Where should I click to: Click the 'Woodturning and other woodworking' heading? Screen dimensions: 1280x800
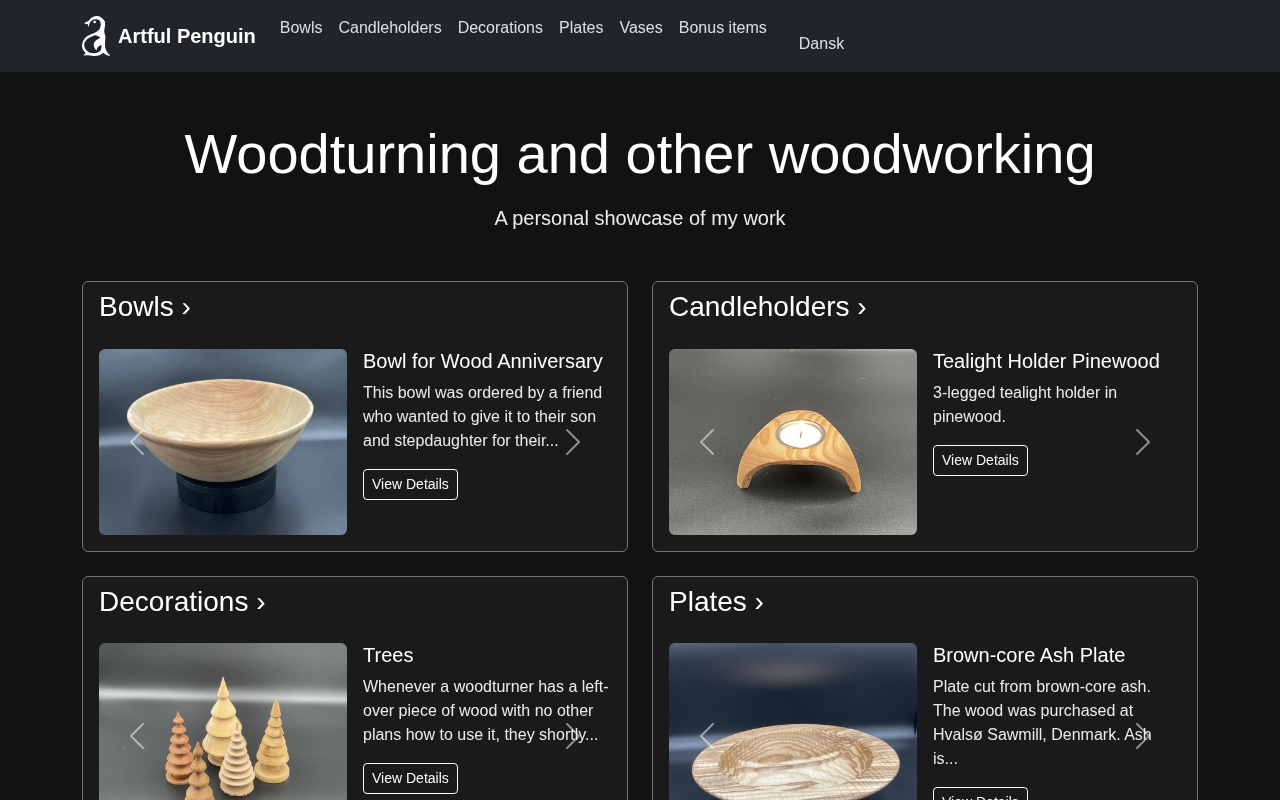point(640,154)
